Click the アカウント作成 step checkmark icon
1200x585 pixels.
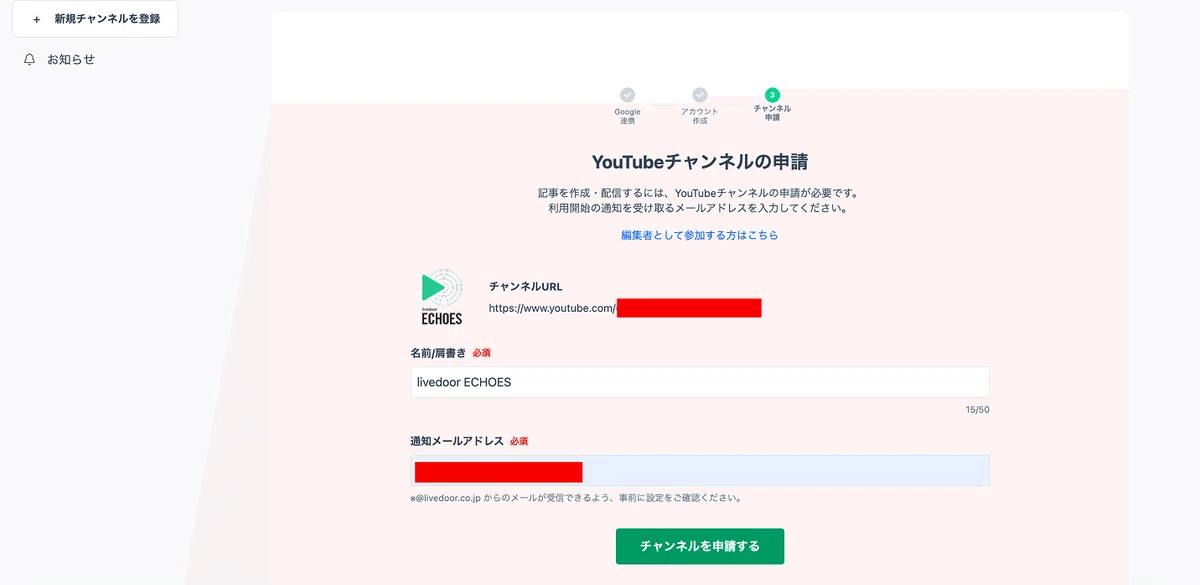click(700, 95)
